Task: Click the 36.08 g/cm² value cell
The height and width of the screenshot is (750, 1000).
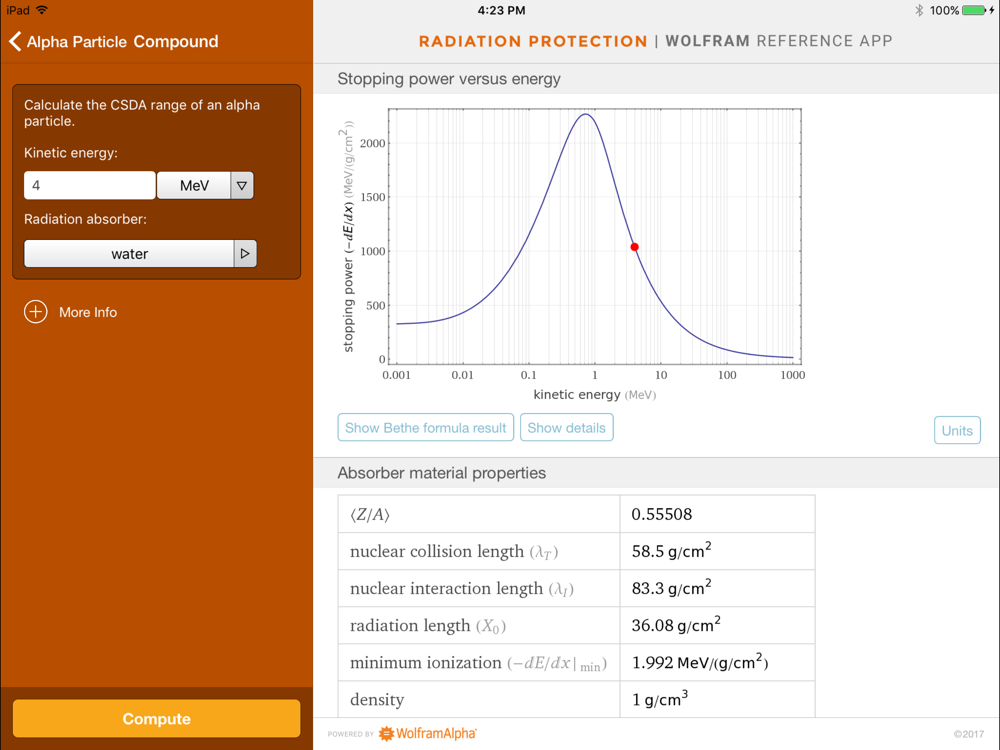Action: click(x=717, y=625)
